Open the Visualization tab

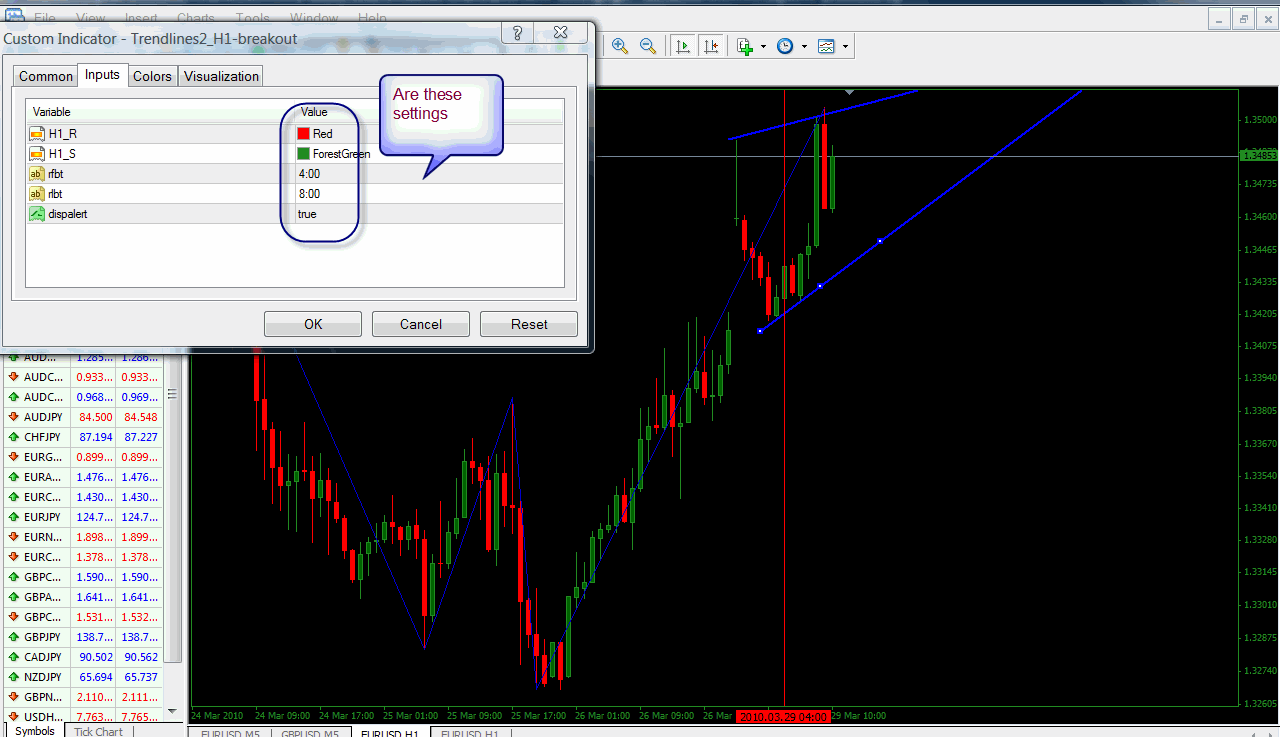(221, 76)
